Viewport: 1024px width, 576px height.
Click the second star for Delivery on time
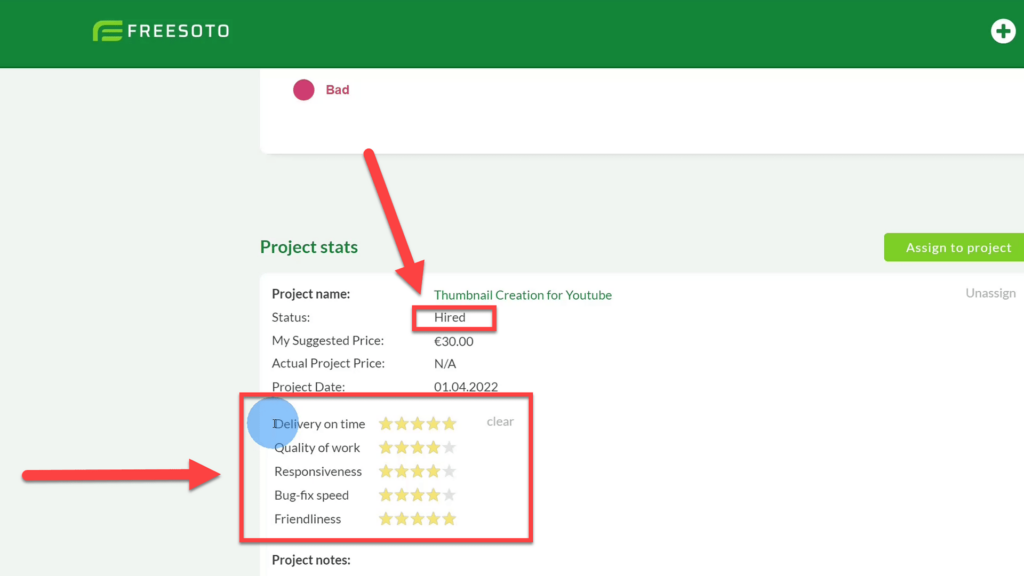pos(402,424)
